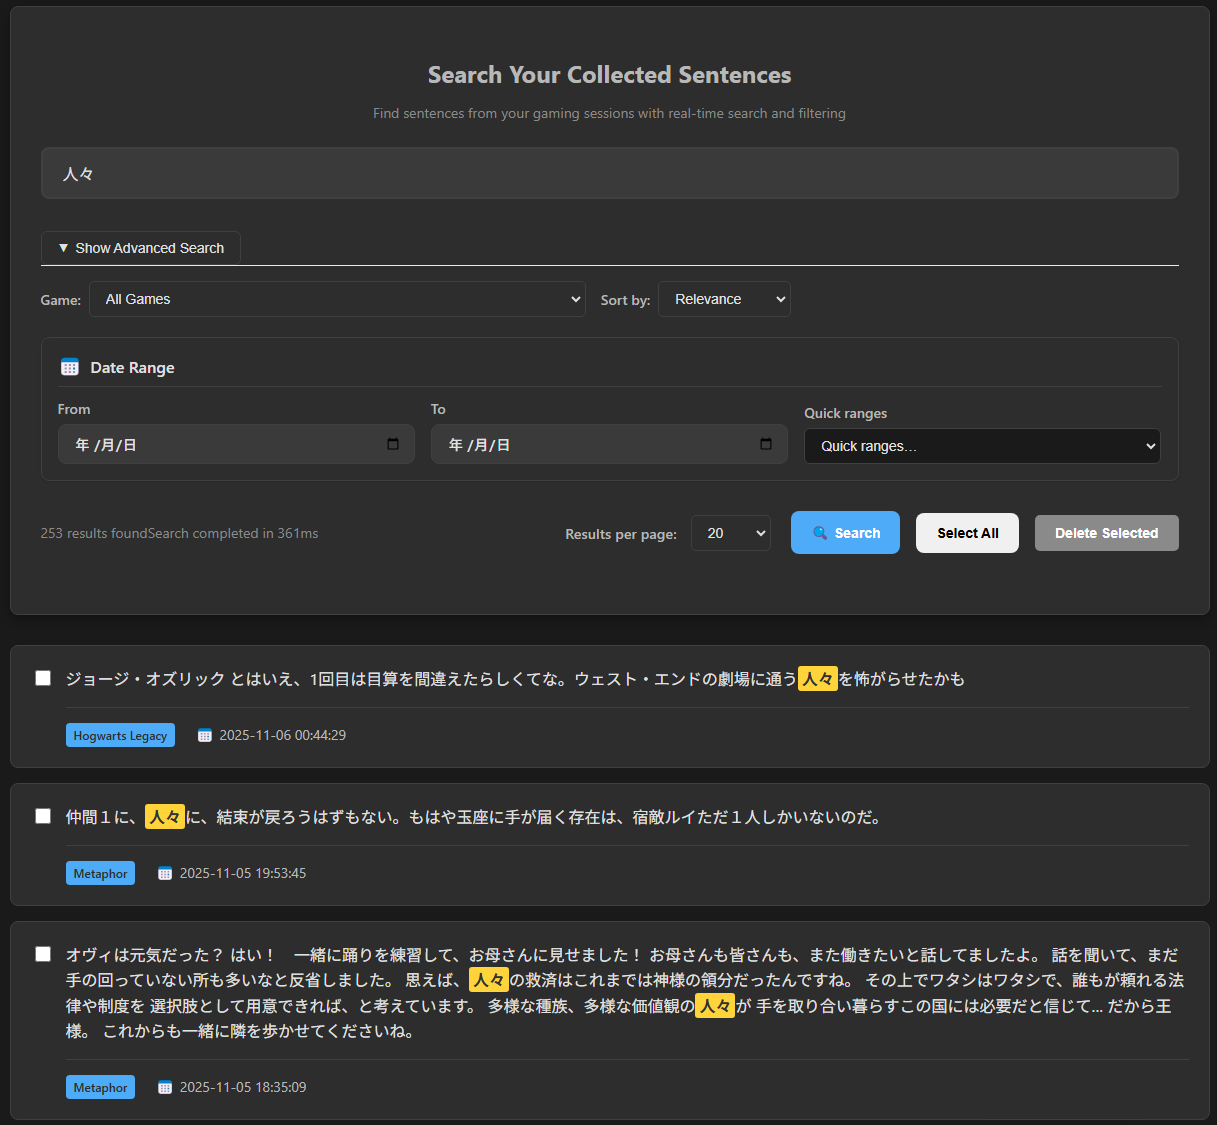Open the Sort by Relevance dropdown
The image size is (1217, 1125).
724,299
